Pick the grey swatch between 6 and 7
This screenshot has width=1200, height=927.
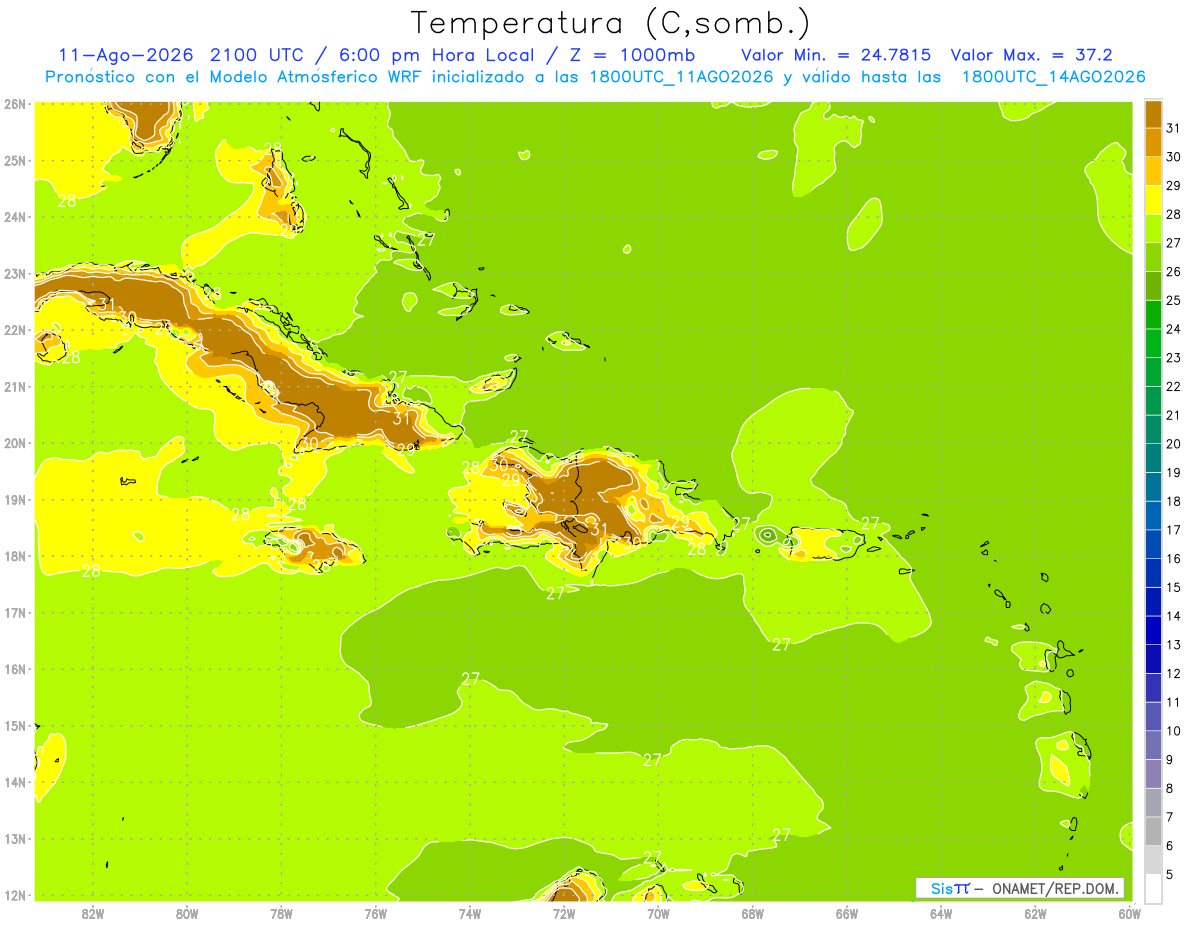coord(1153,831)
